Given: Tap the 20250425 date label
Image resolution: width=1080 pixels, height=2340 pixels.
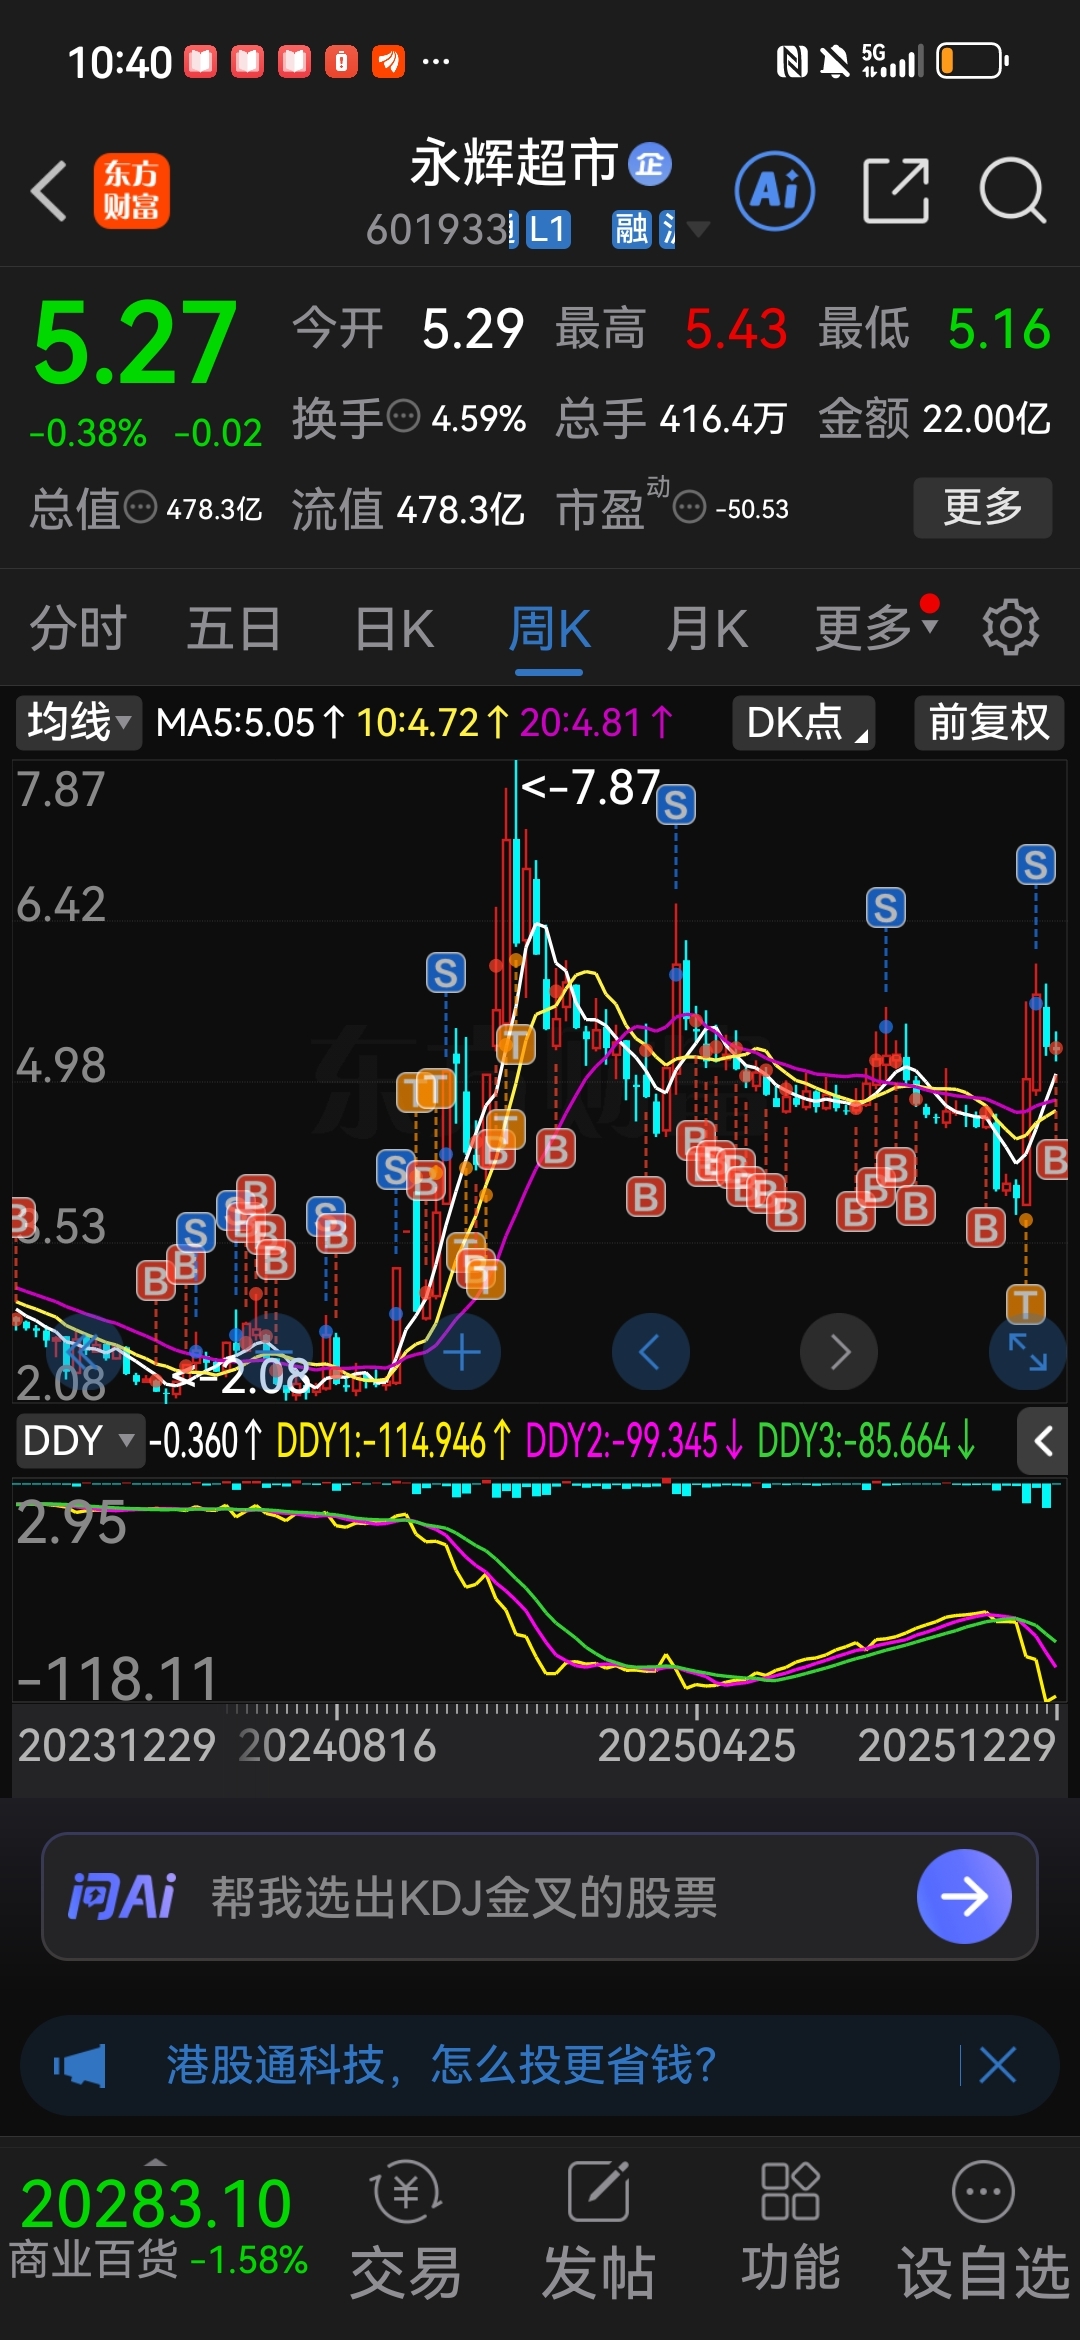Looking at the screenshot, I should (696, 1745).
